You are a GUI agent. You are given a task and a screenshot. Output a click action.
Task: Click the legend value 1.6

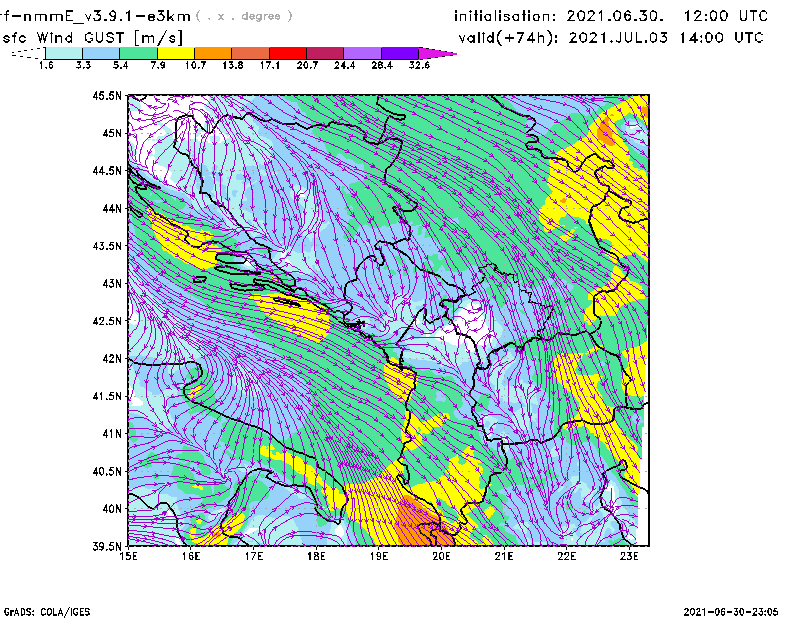point(46,65)
